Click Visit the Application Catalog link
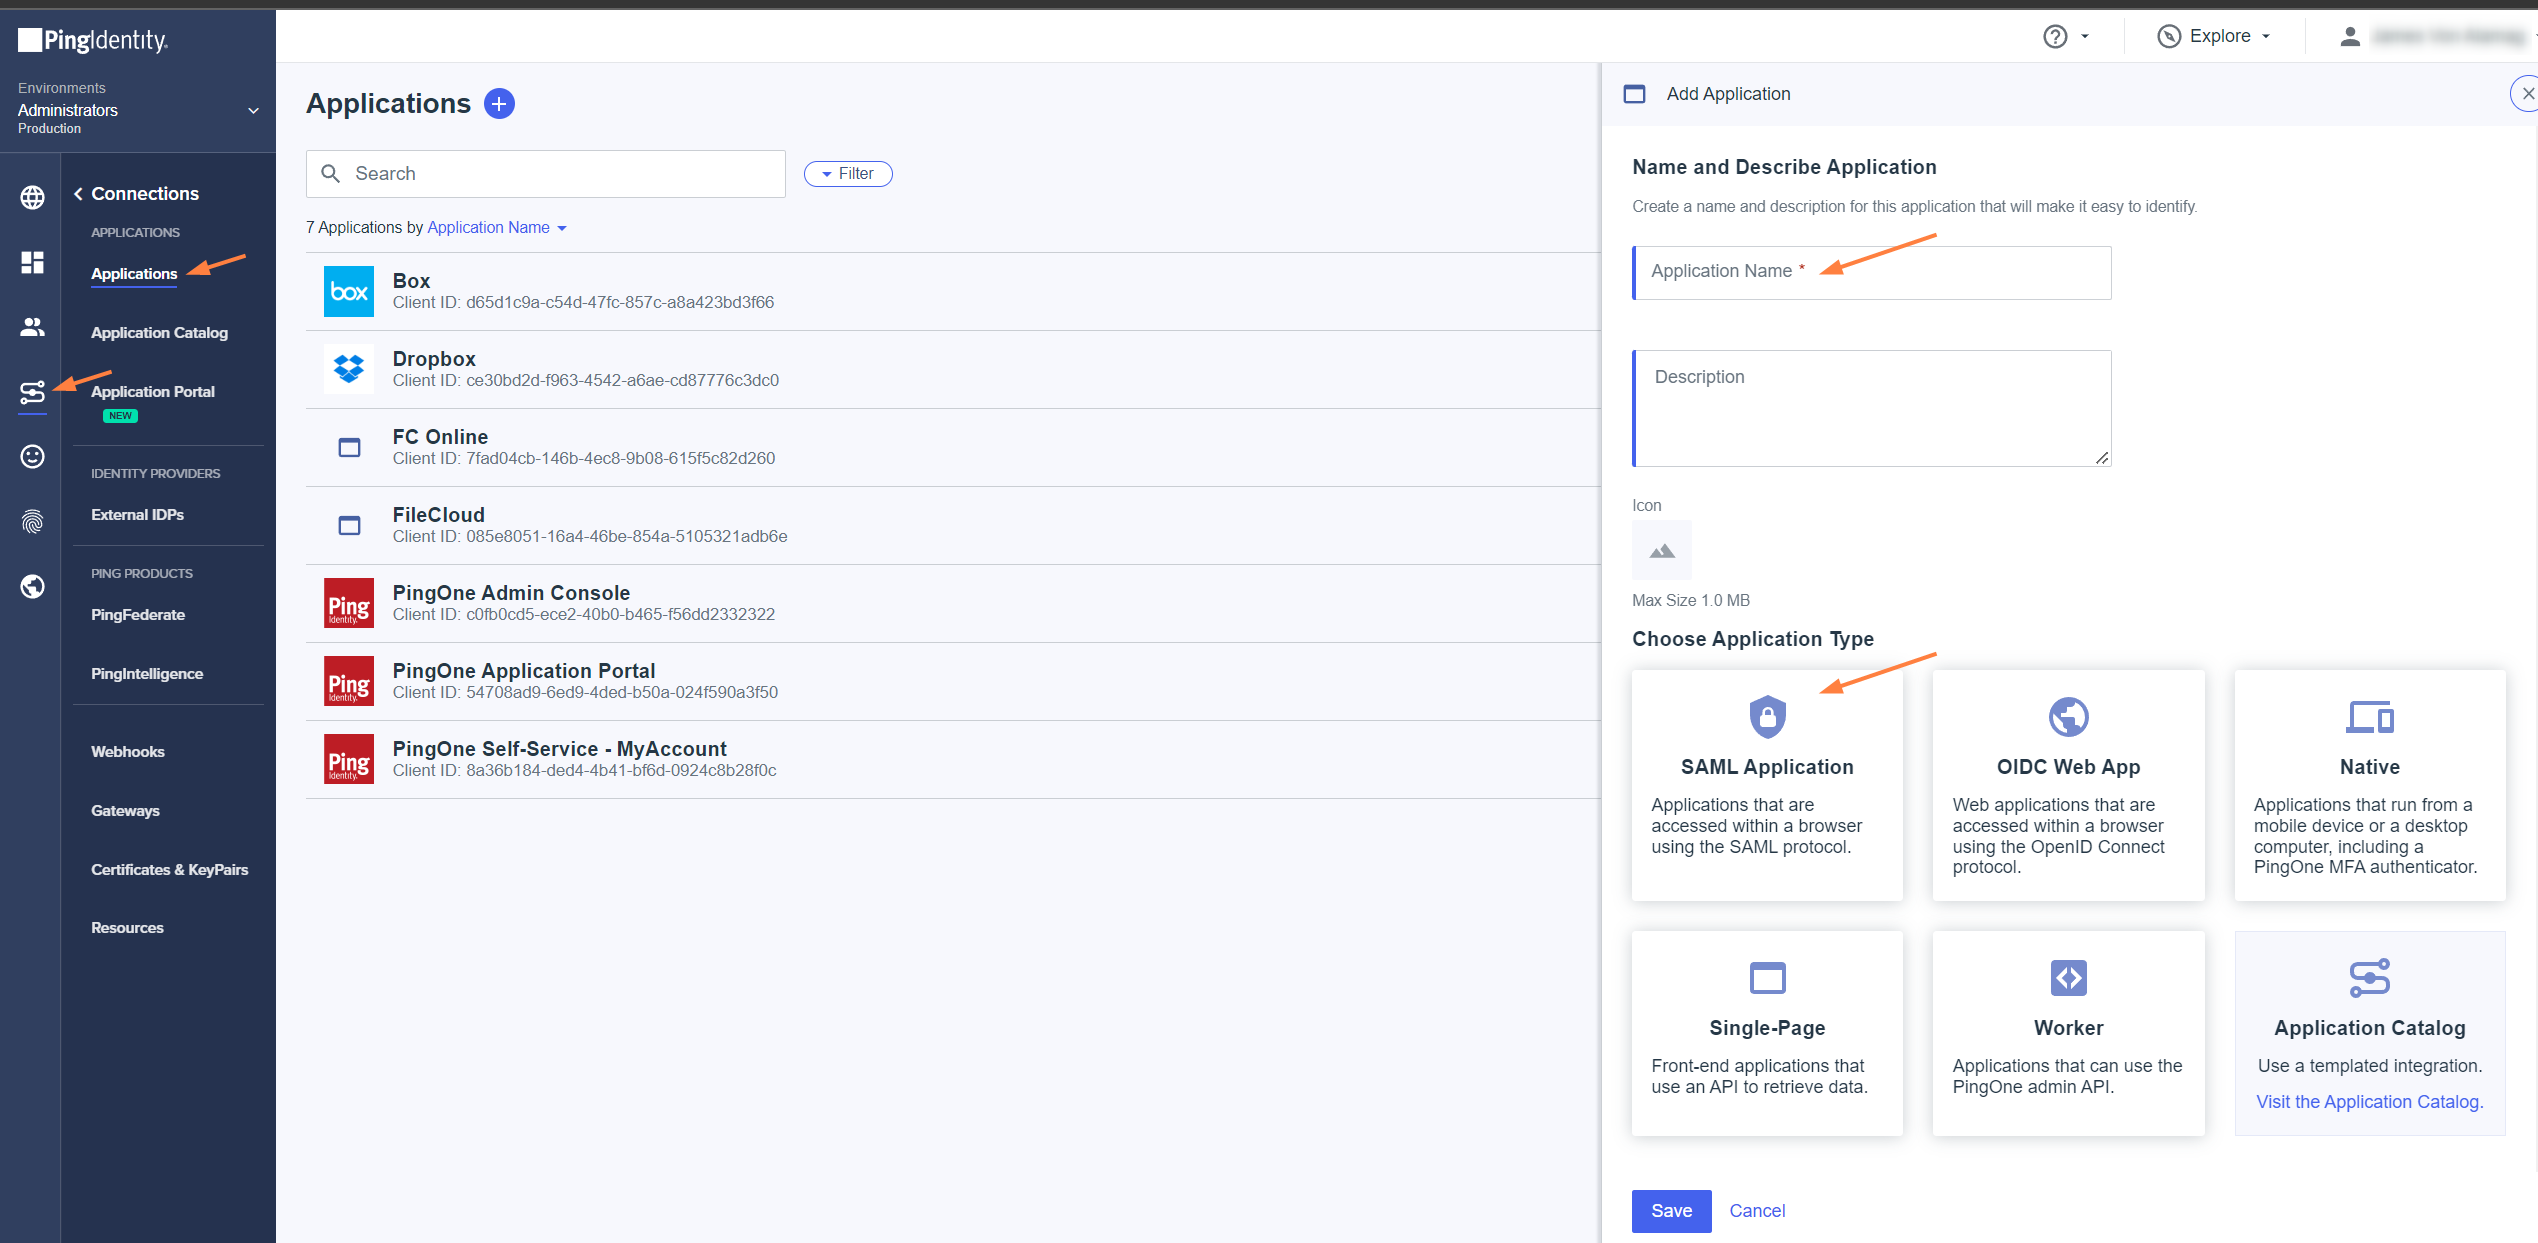2538x1243 pixels. 2369,1101
